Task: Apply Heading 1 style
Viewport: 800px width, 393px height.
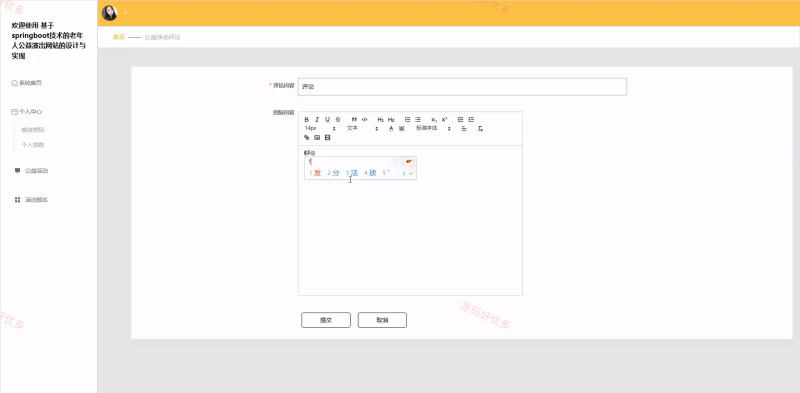Action: pos(381,119)
